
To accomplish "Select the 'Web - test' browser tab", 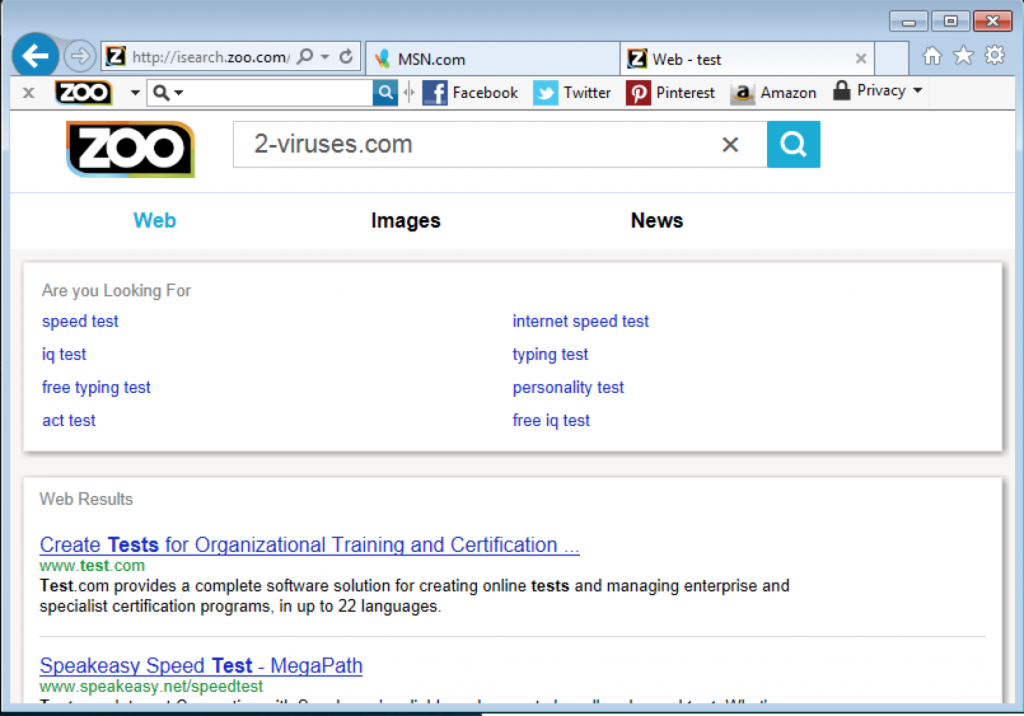I will point(747,59).
